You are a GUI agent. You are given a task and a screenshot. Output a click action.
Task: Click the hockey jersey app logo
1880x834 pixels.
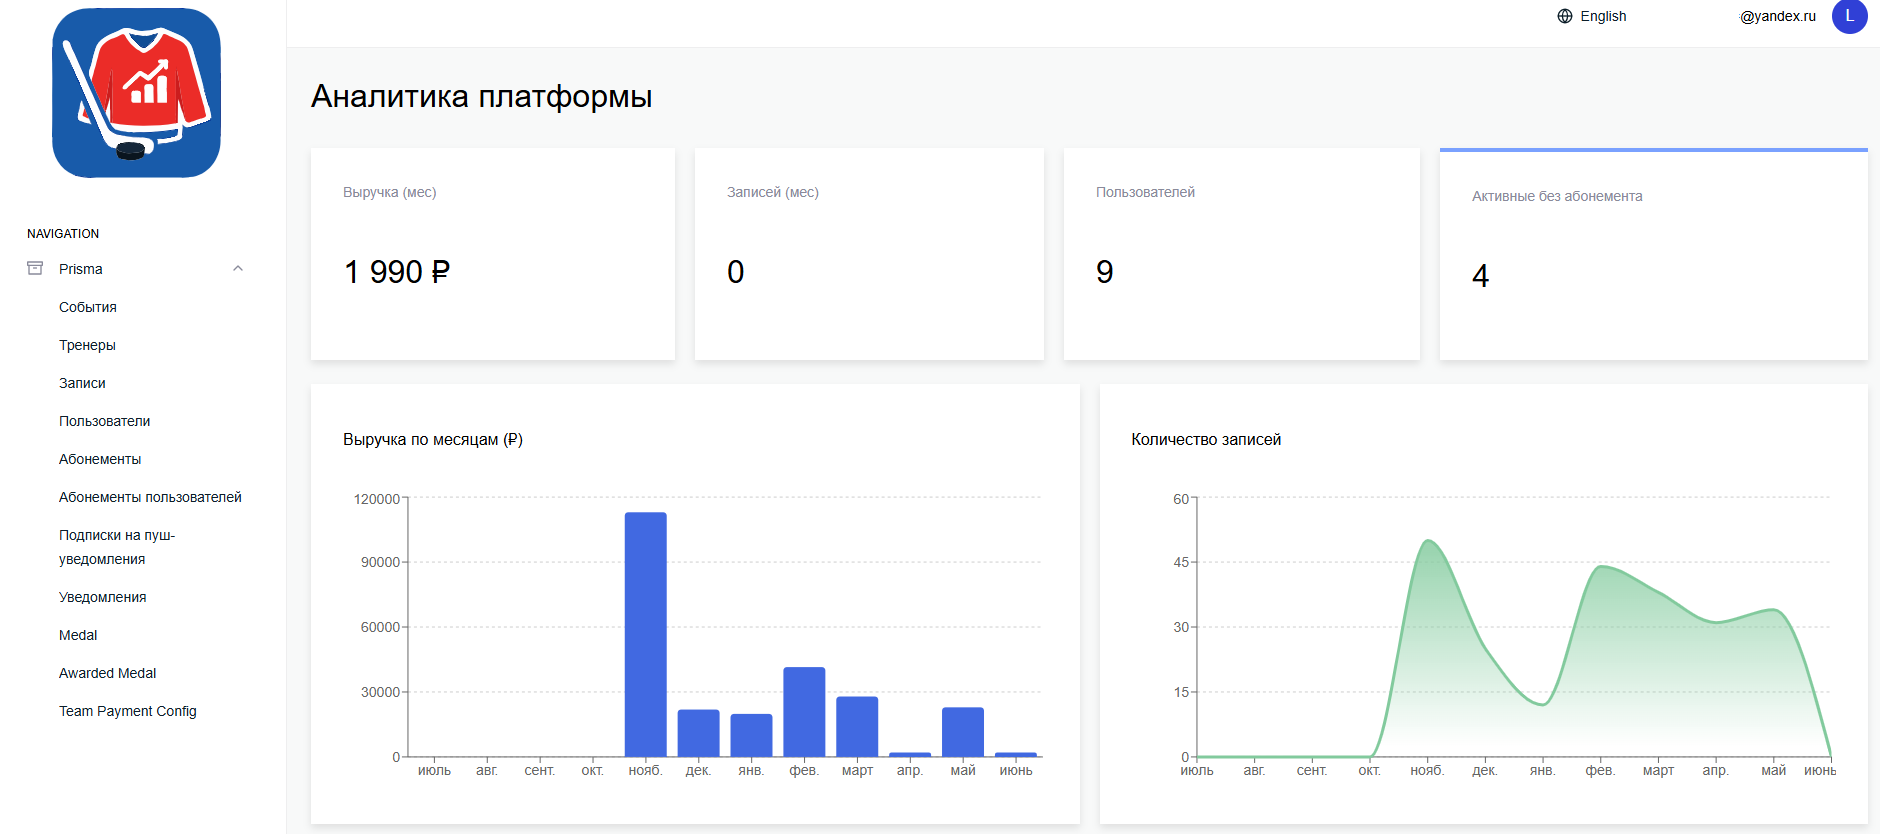[x=136, y=93]
